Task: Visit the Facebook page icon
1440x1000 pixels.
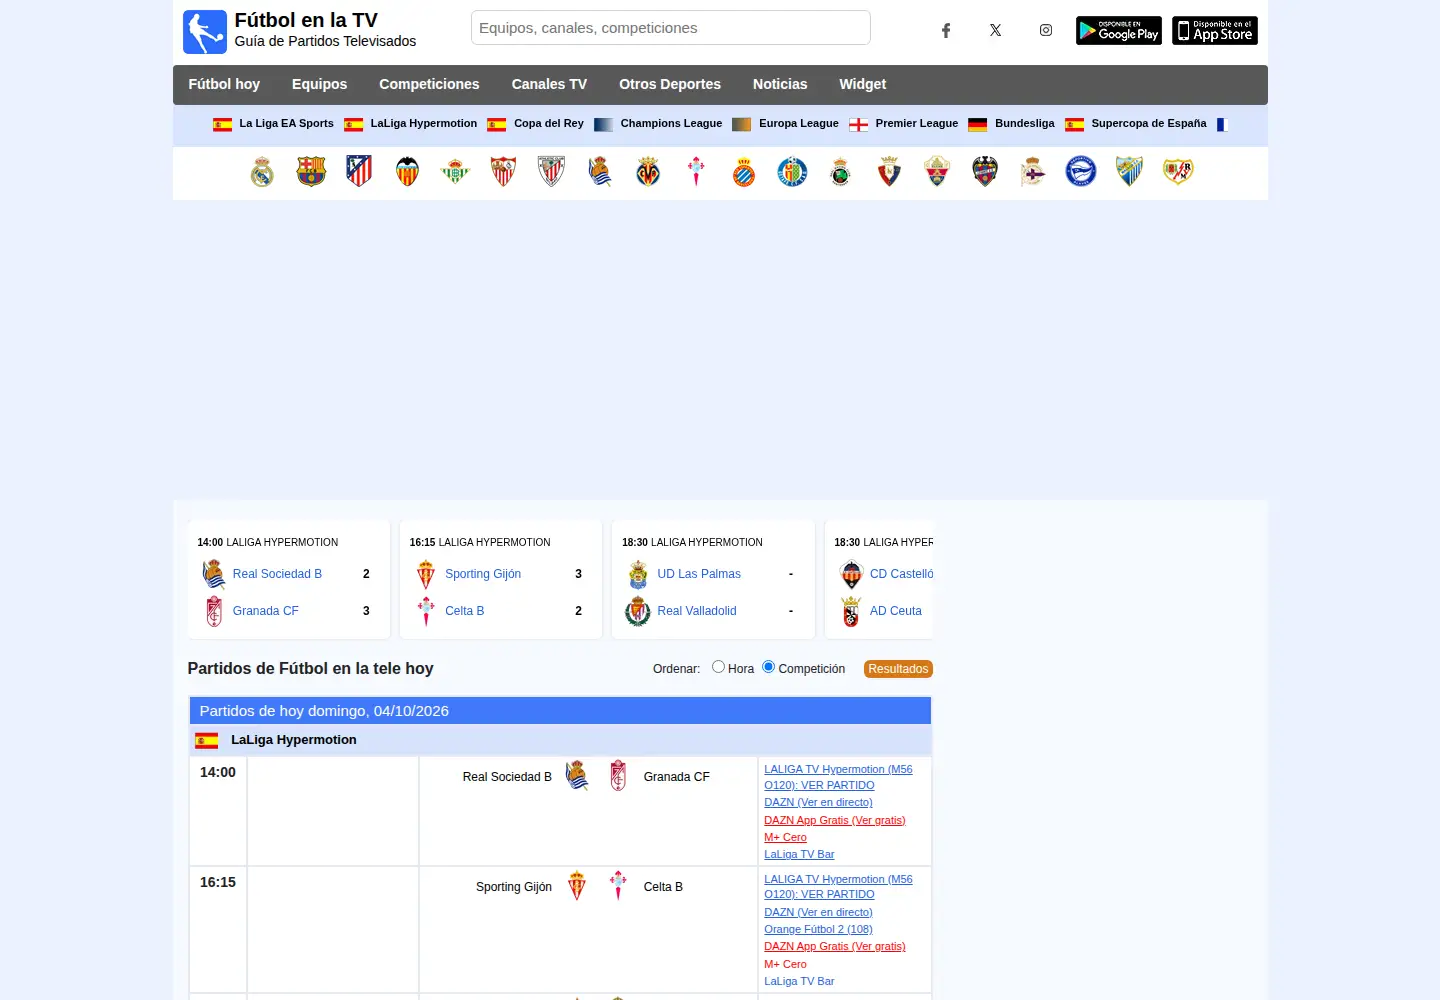Action: pos(946,30)
